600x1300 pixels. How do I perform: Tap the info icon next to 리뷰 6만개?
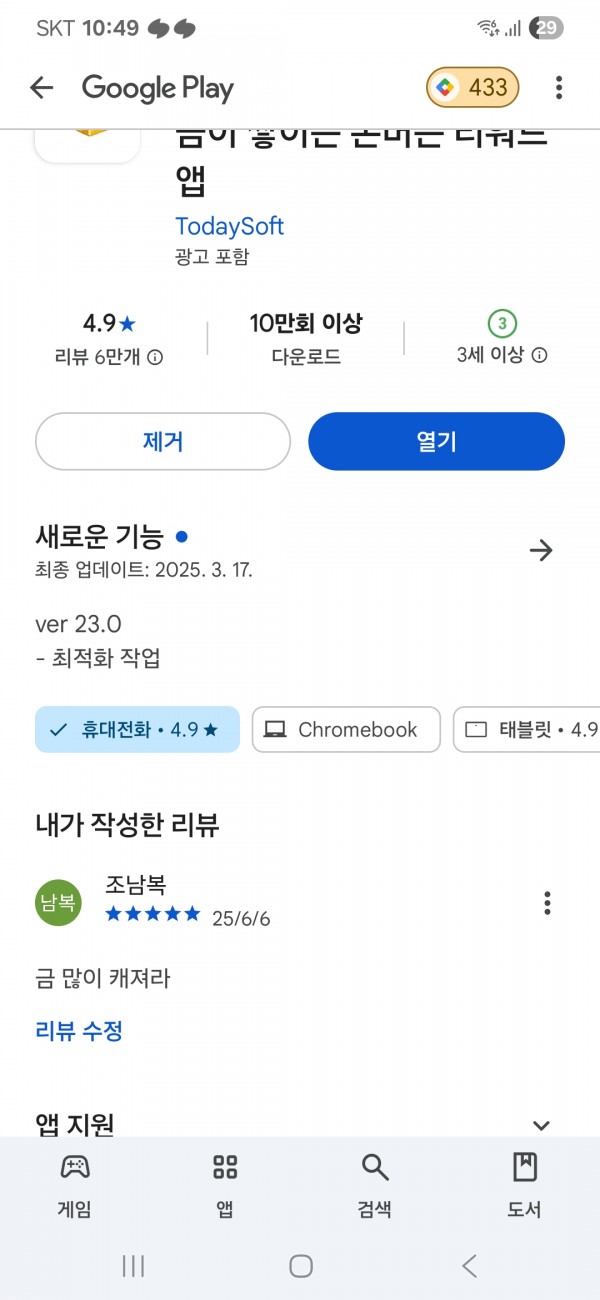(155, 356)
